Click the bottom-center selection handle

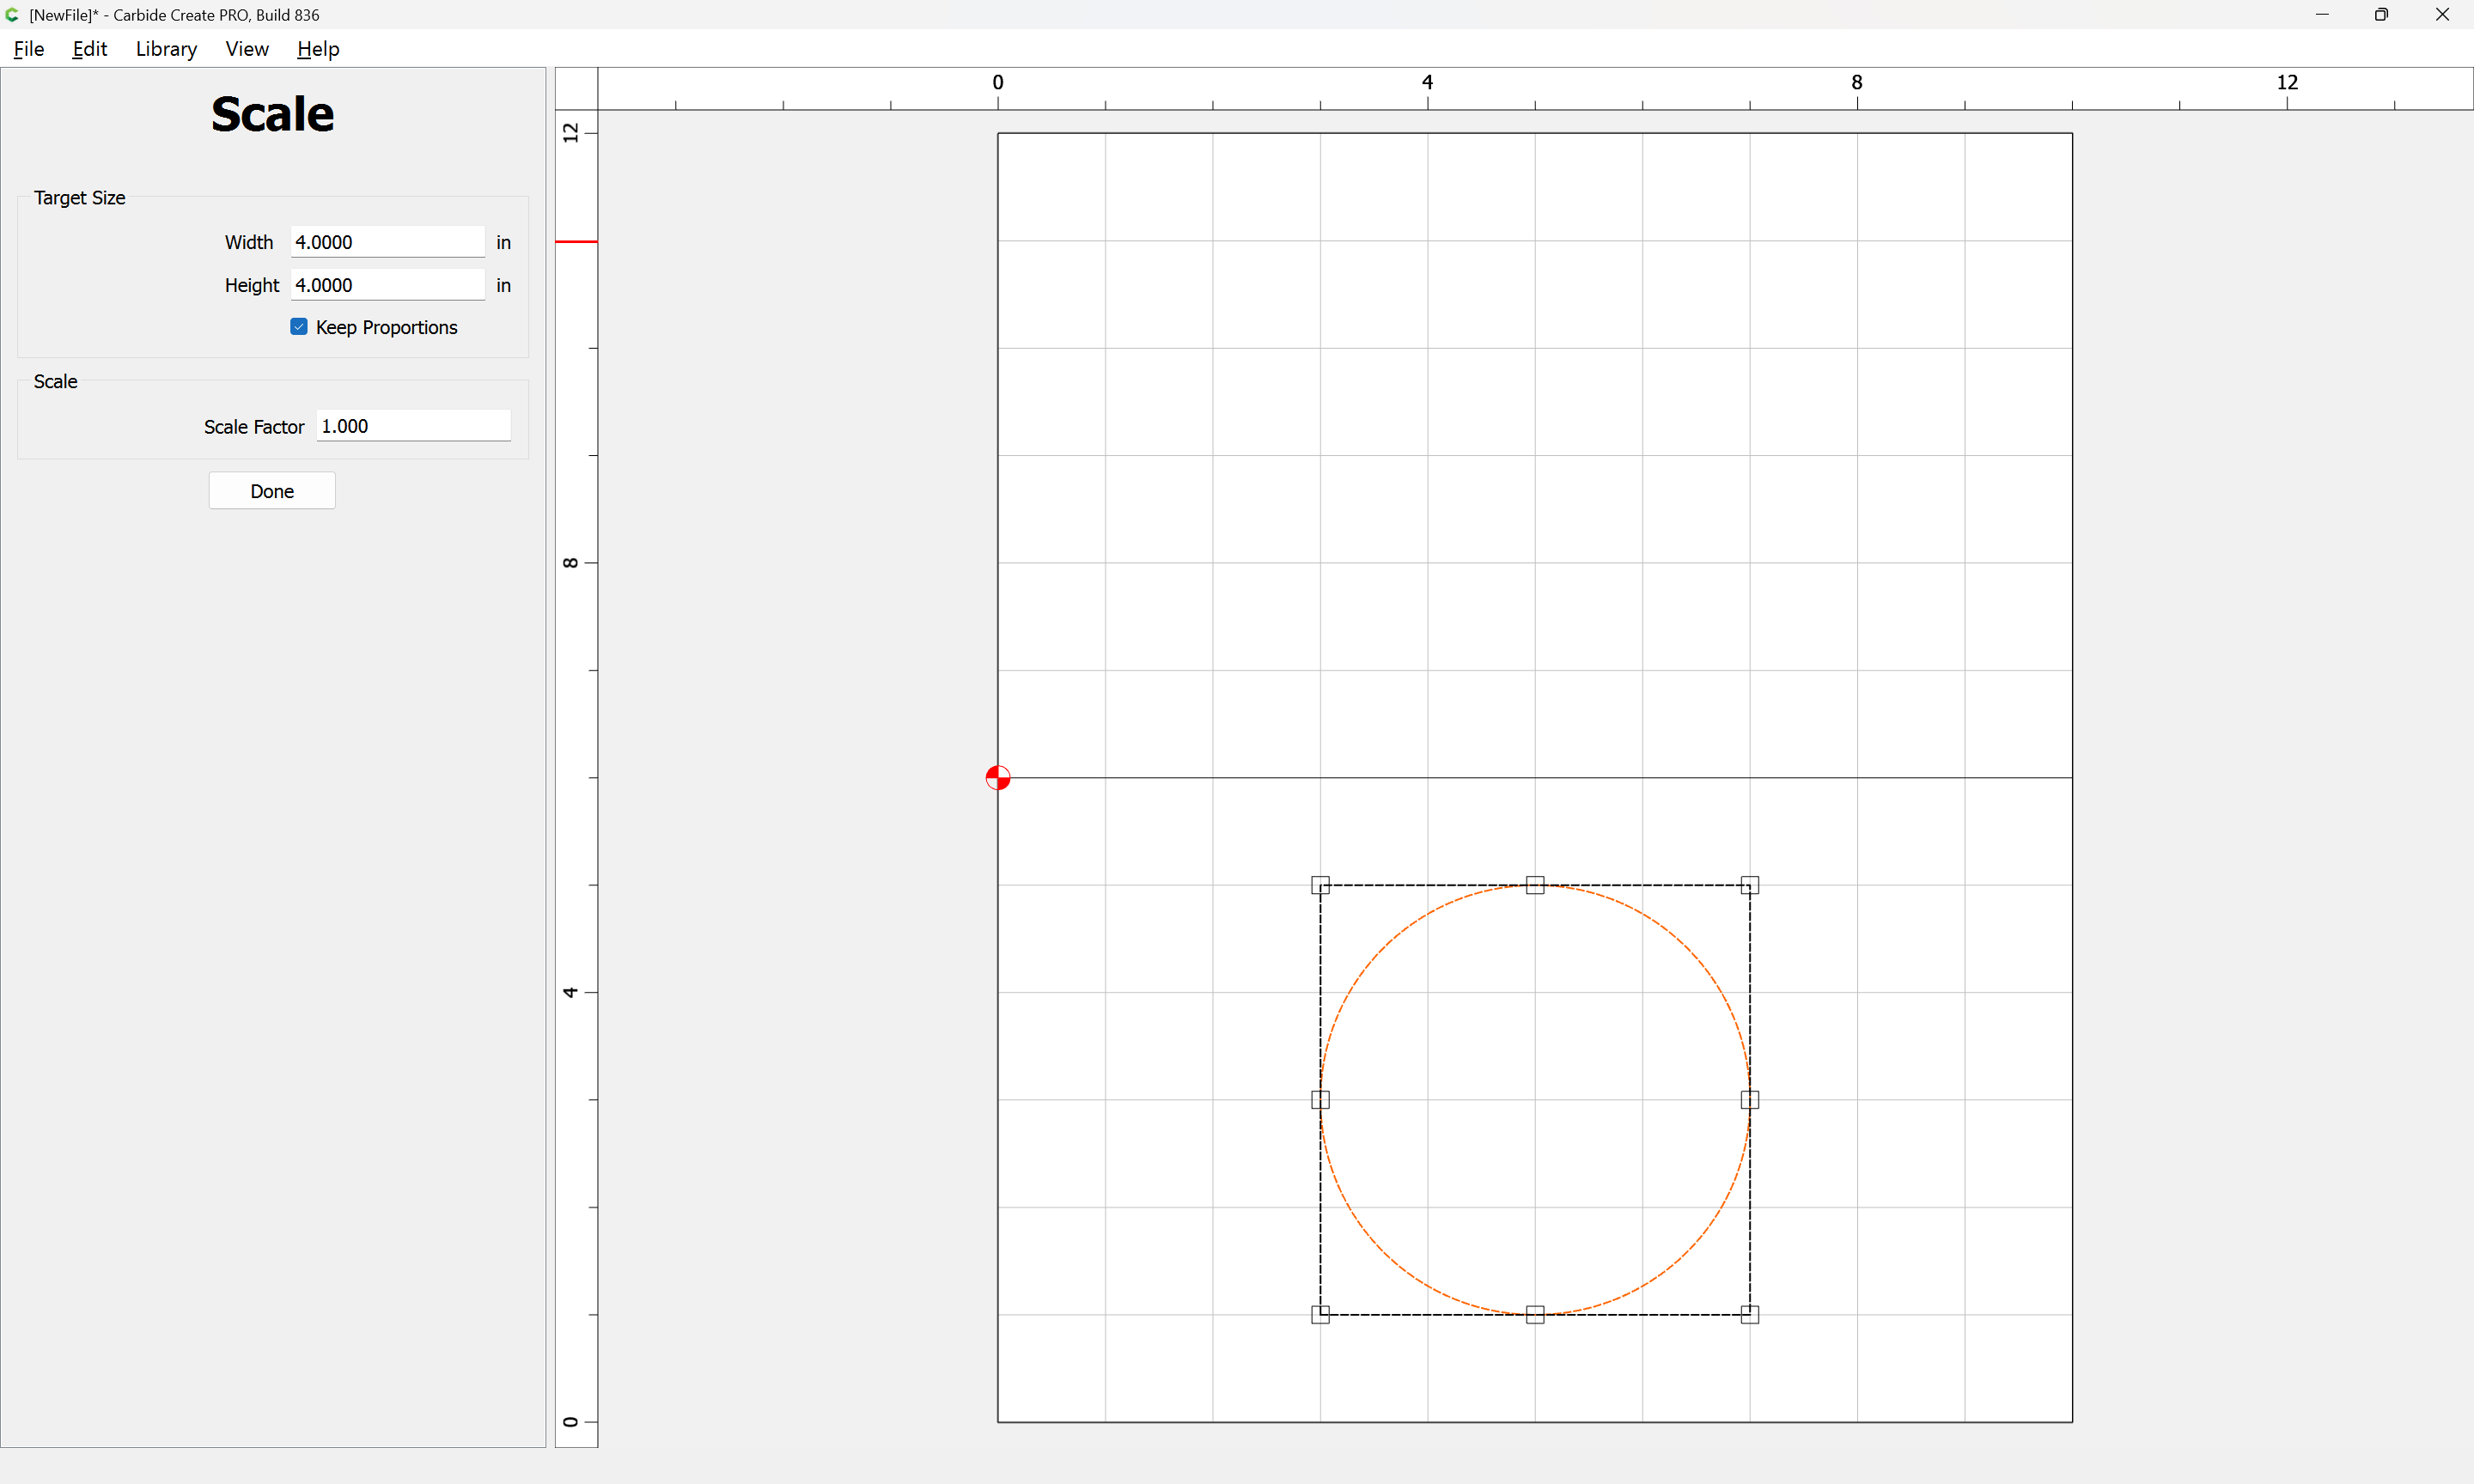pos(1535,1314)
